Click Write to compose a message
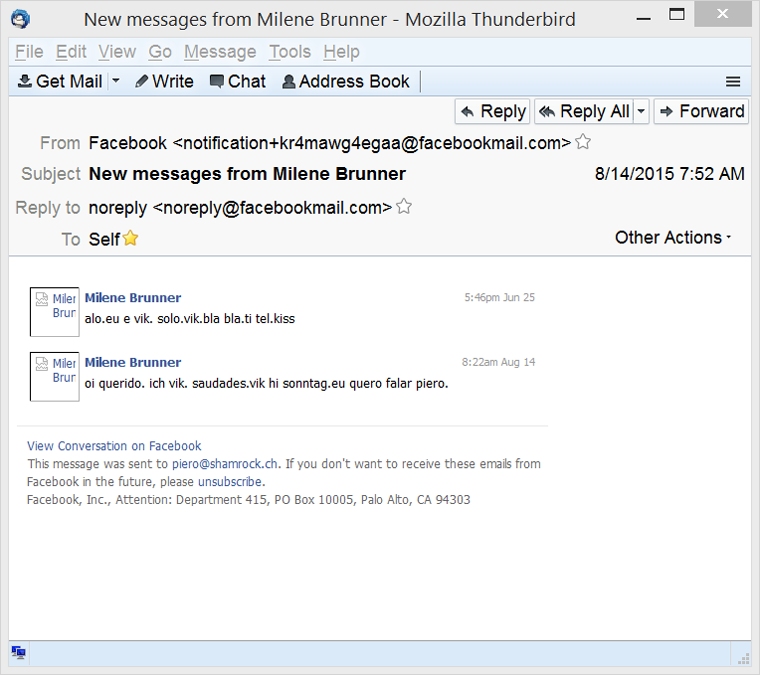 pos(165,82)
